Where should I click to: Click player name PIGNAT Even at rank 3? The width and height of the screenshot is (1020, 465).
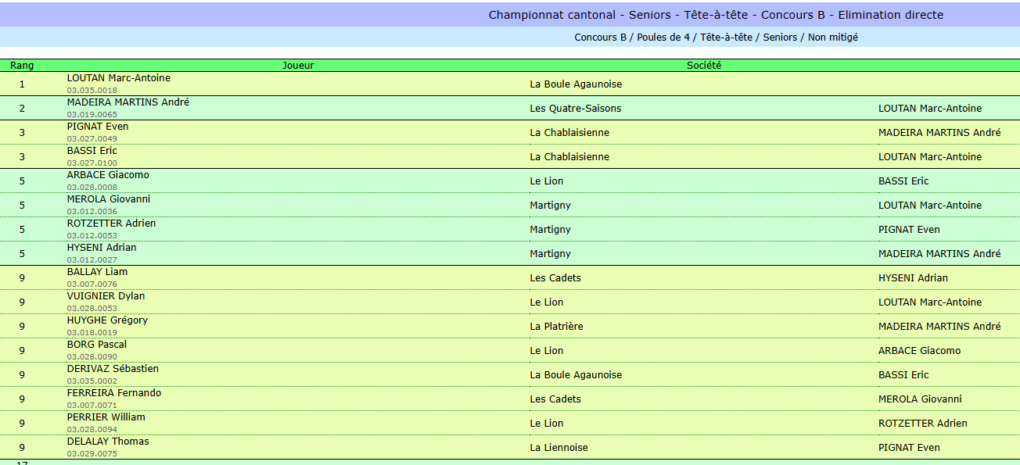point(98,126)
